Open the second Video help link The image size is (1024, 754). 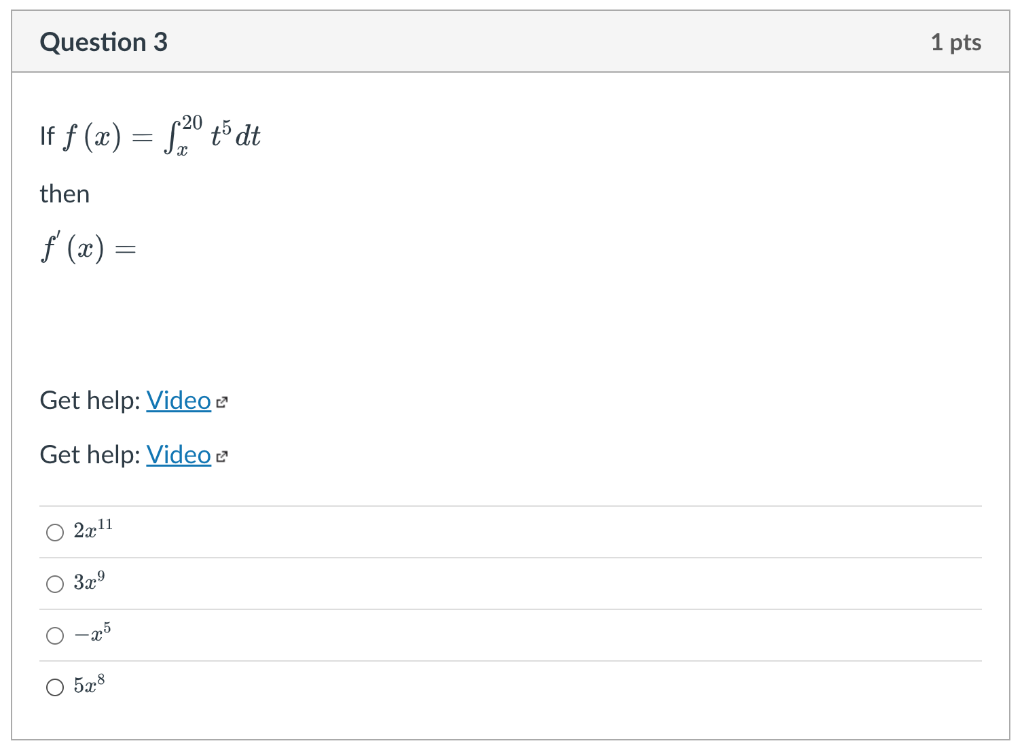click(178, 455)
